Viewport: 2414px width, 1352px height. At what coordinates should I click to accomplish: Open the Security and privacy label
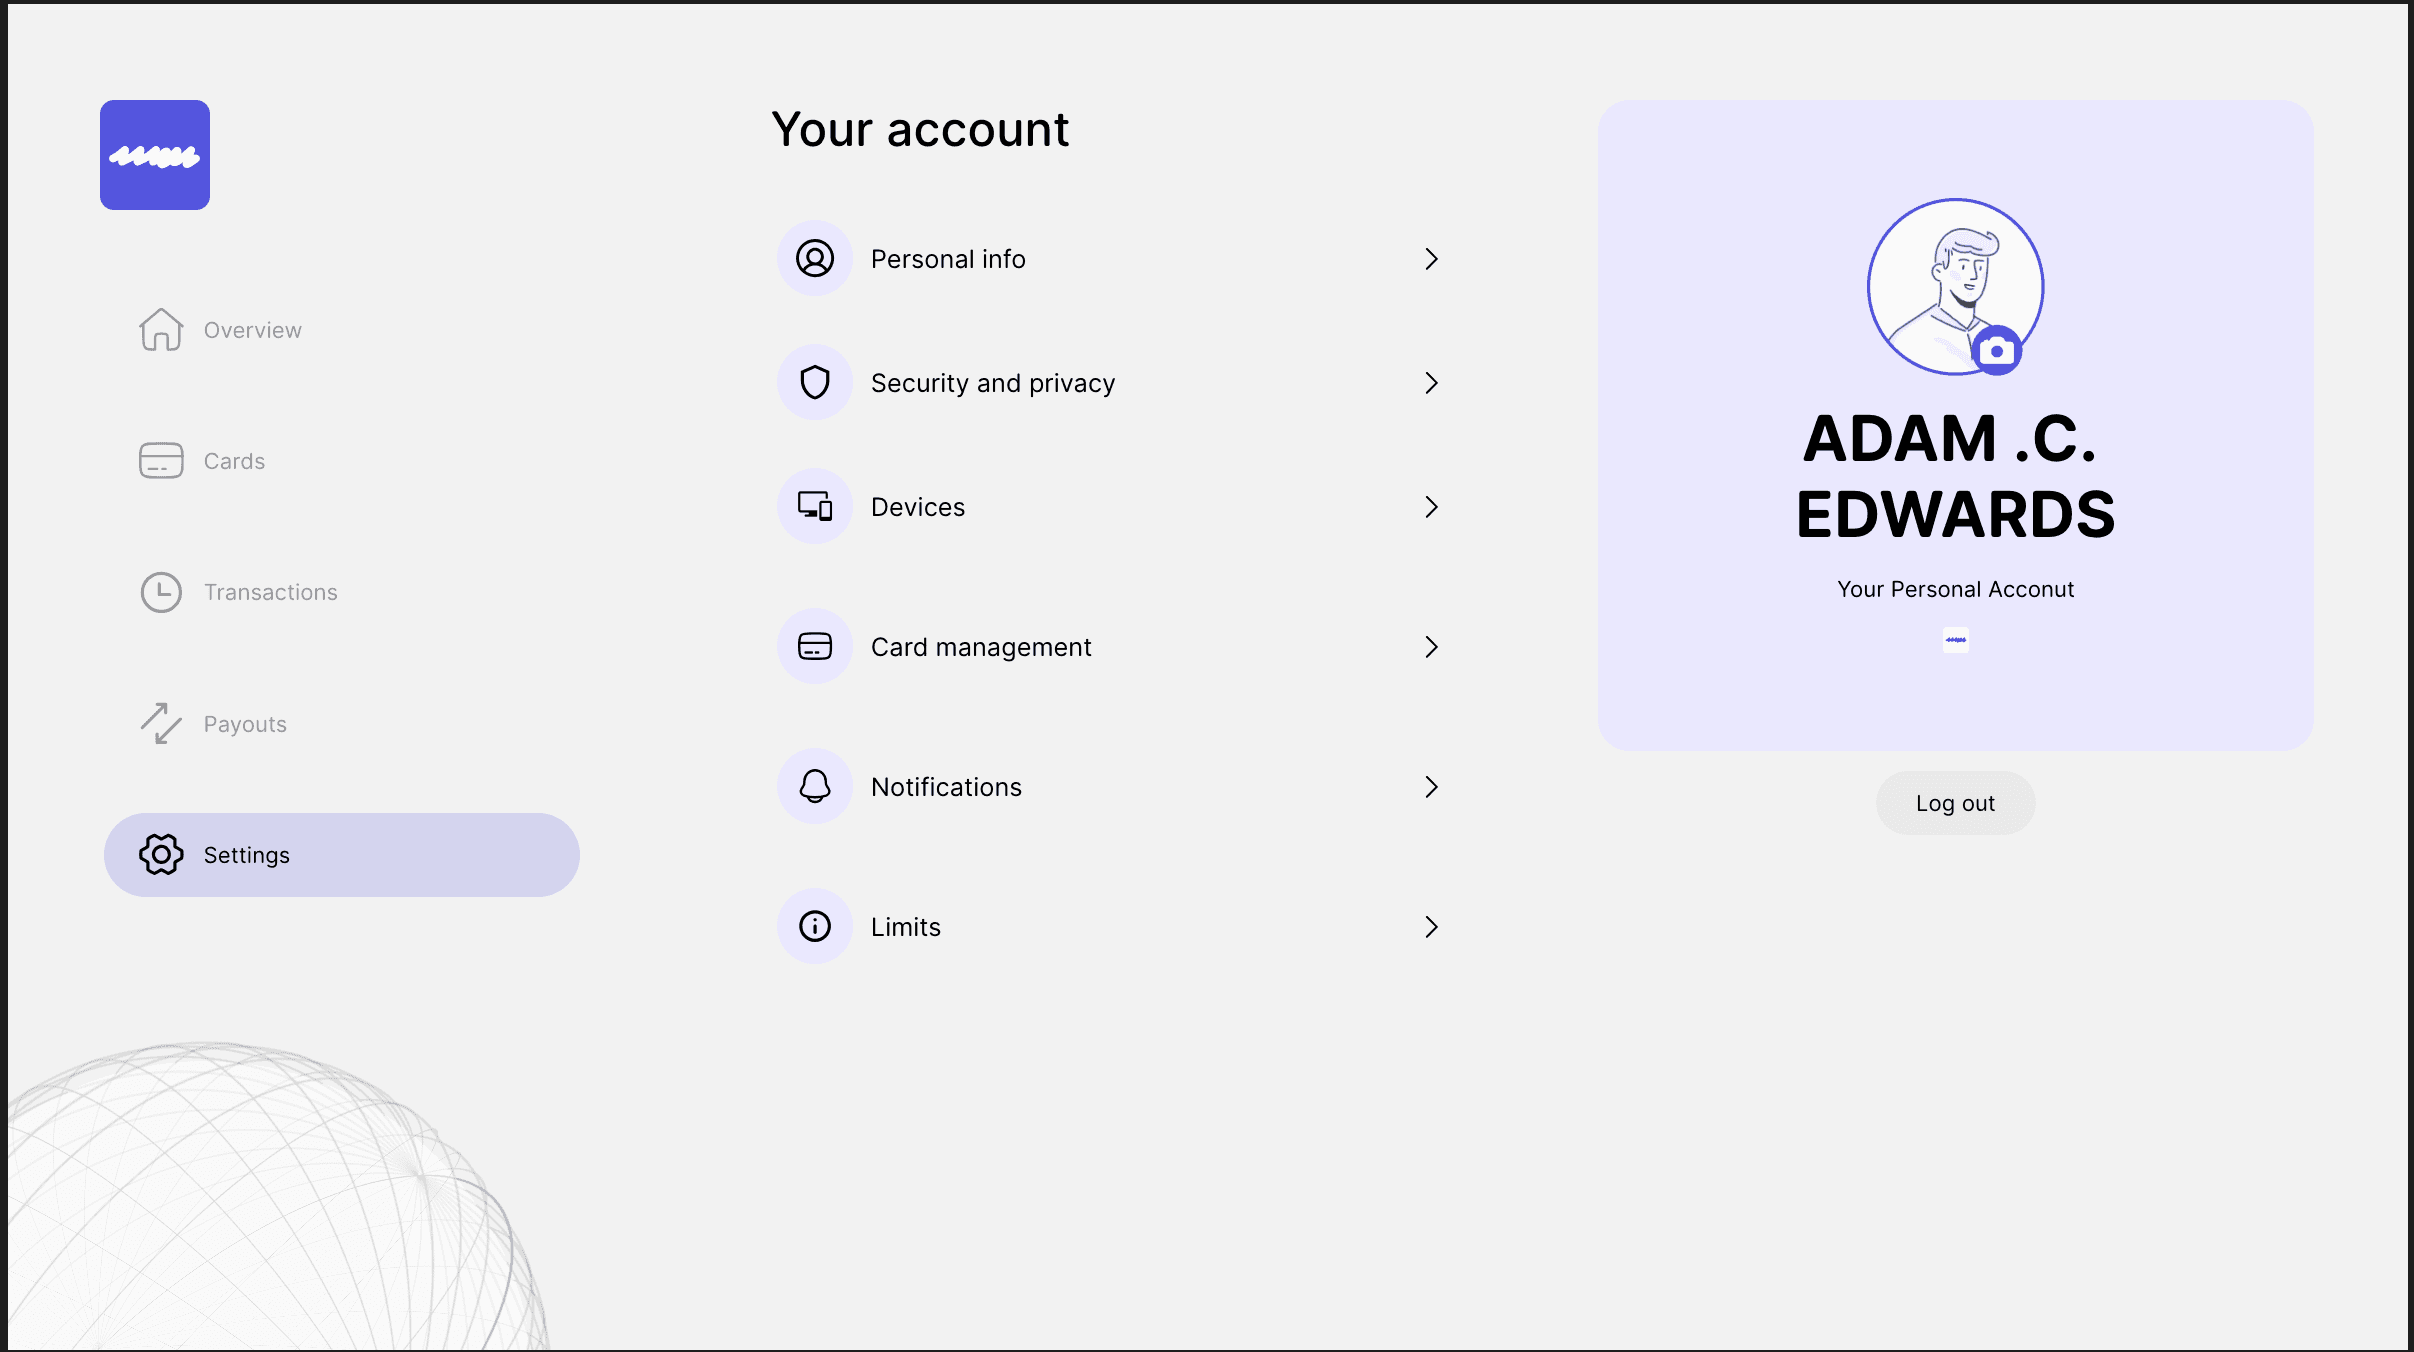pyautogui.click(x=992, y=383)
